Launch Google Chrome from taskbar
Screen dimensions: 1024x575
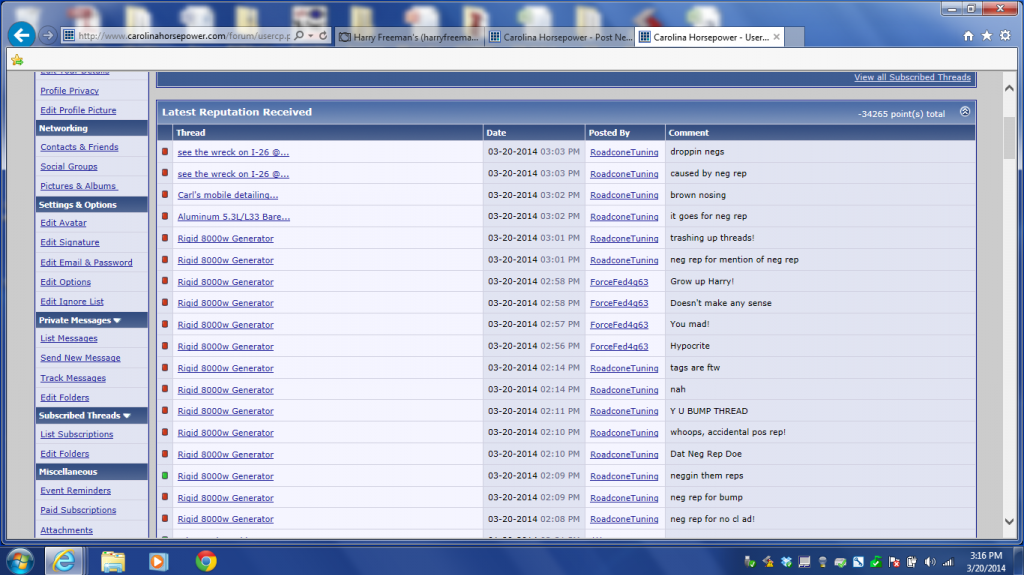tap(206, 561)
